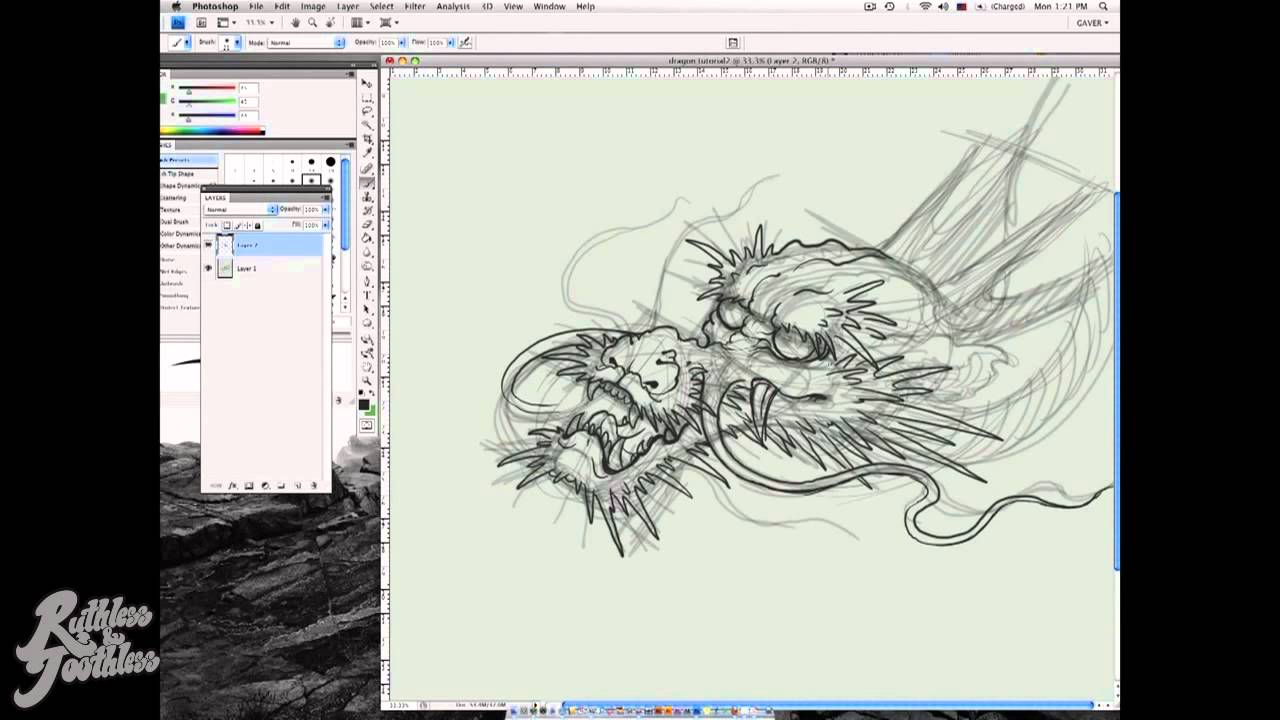Delete layer using the trash icon
The height and width of the screenshot is (720, 1280).
pos(314,486)
